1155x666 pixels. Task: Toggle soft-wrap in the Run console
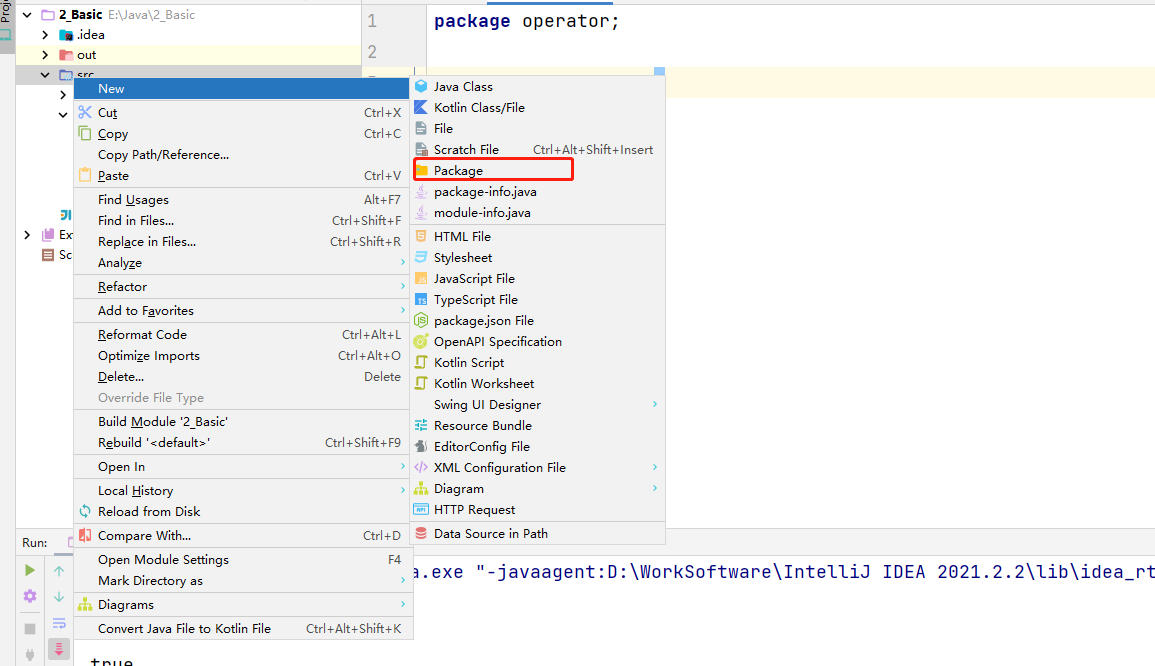click(59, 623)
